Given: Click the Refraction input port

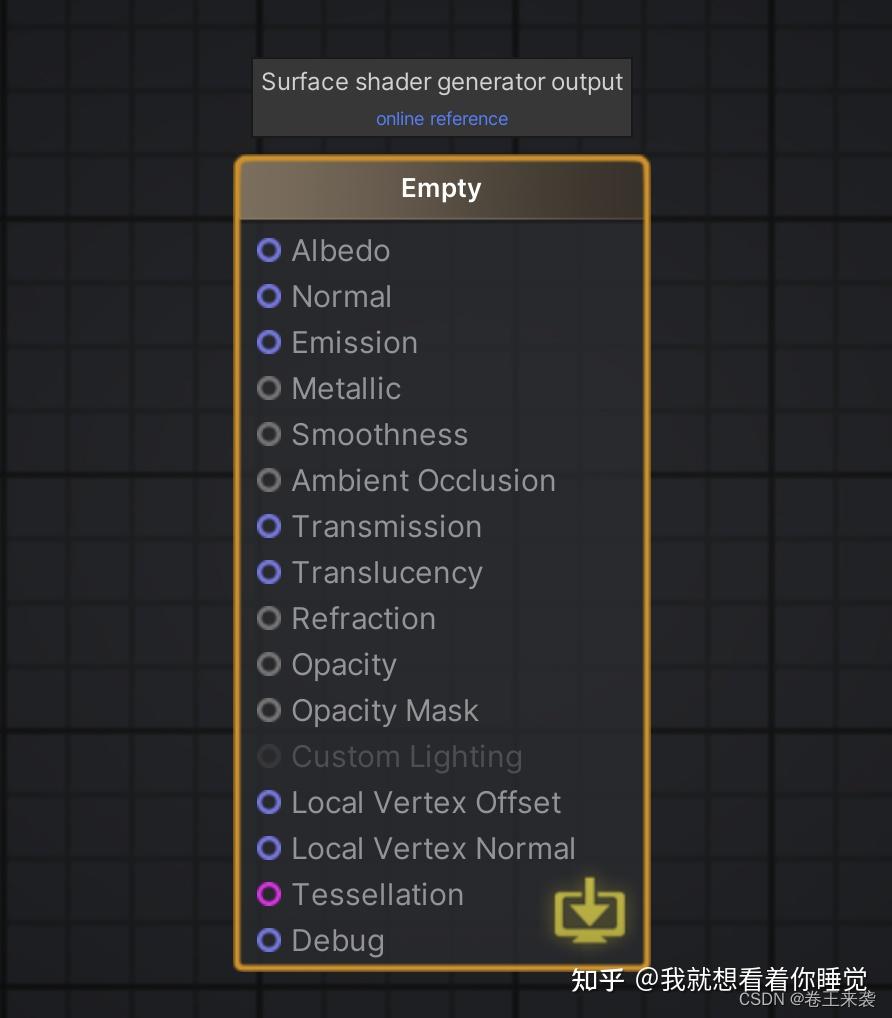Looking at the screenshot, I should tap(268, 618).
